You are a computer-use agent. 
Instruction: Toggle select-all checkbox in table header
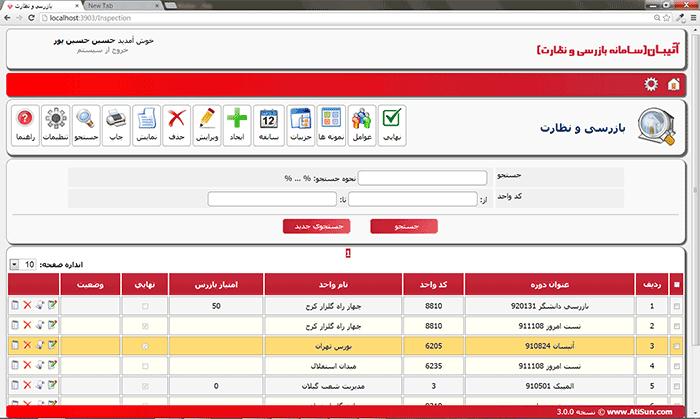coord(677,285)
